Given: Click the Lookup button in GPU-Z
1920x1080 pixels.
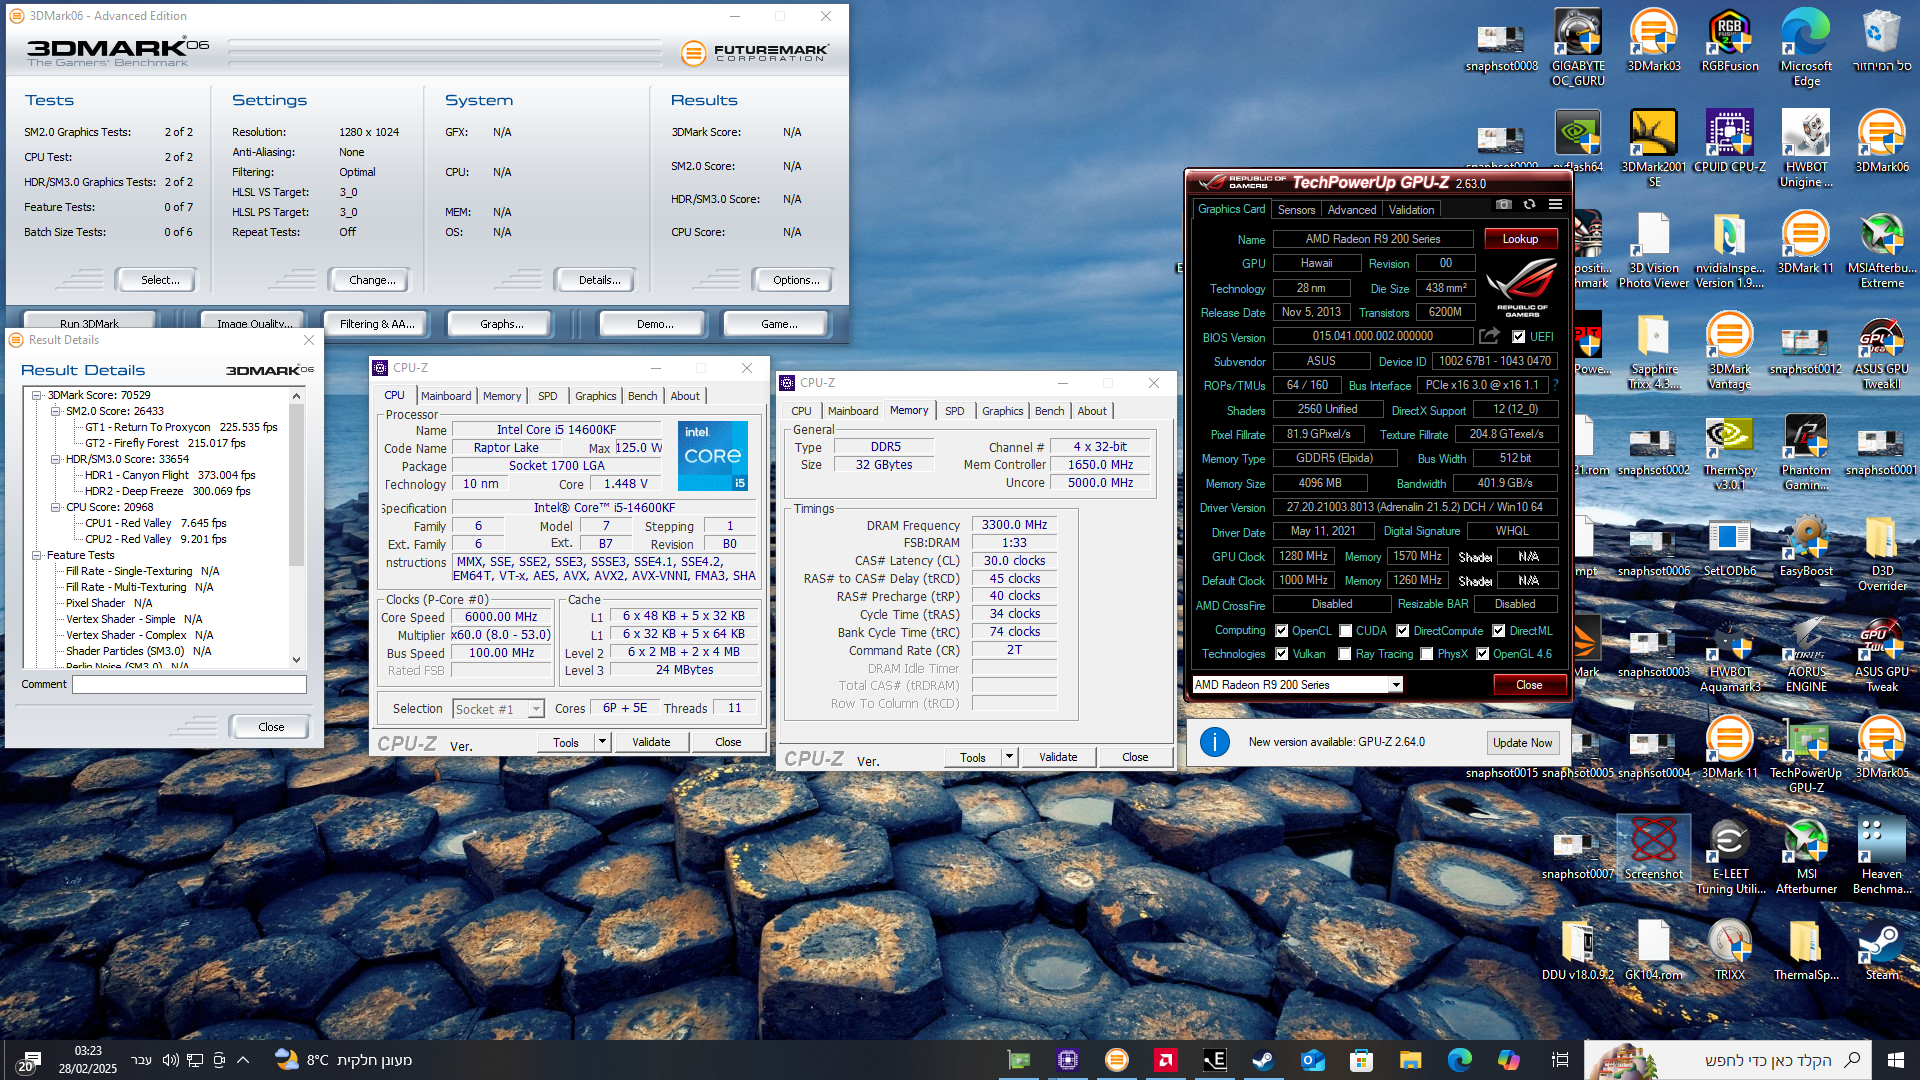Looking at the screenshot, I should [1520, 239].
